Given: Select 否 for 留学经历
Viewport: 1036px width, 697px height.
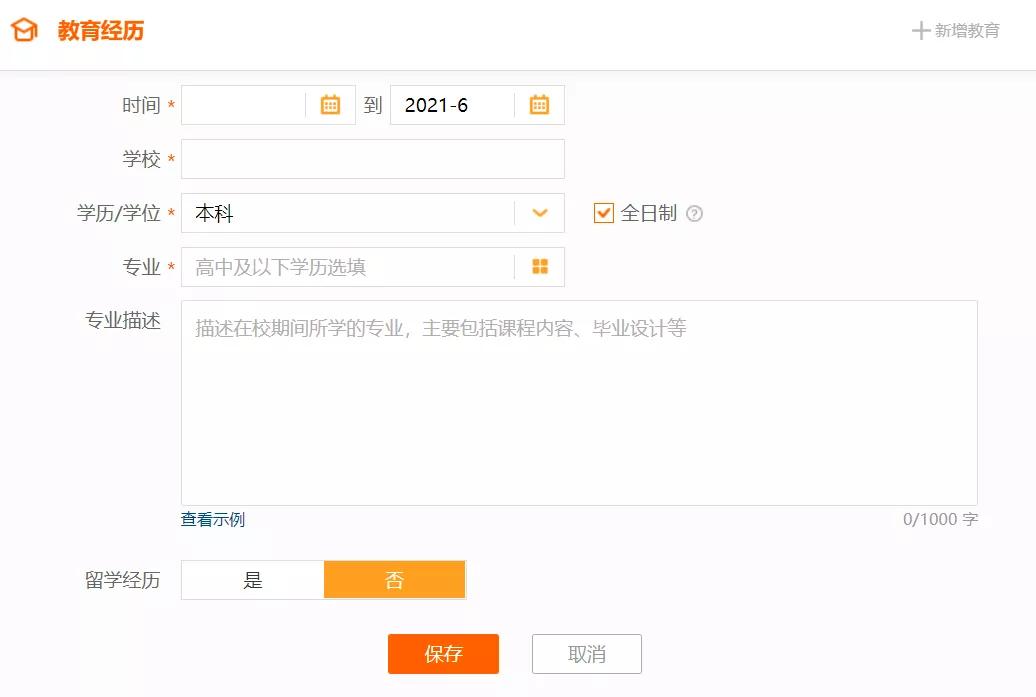Looking at the screenshot, I should click(394, 579).
